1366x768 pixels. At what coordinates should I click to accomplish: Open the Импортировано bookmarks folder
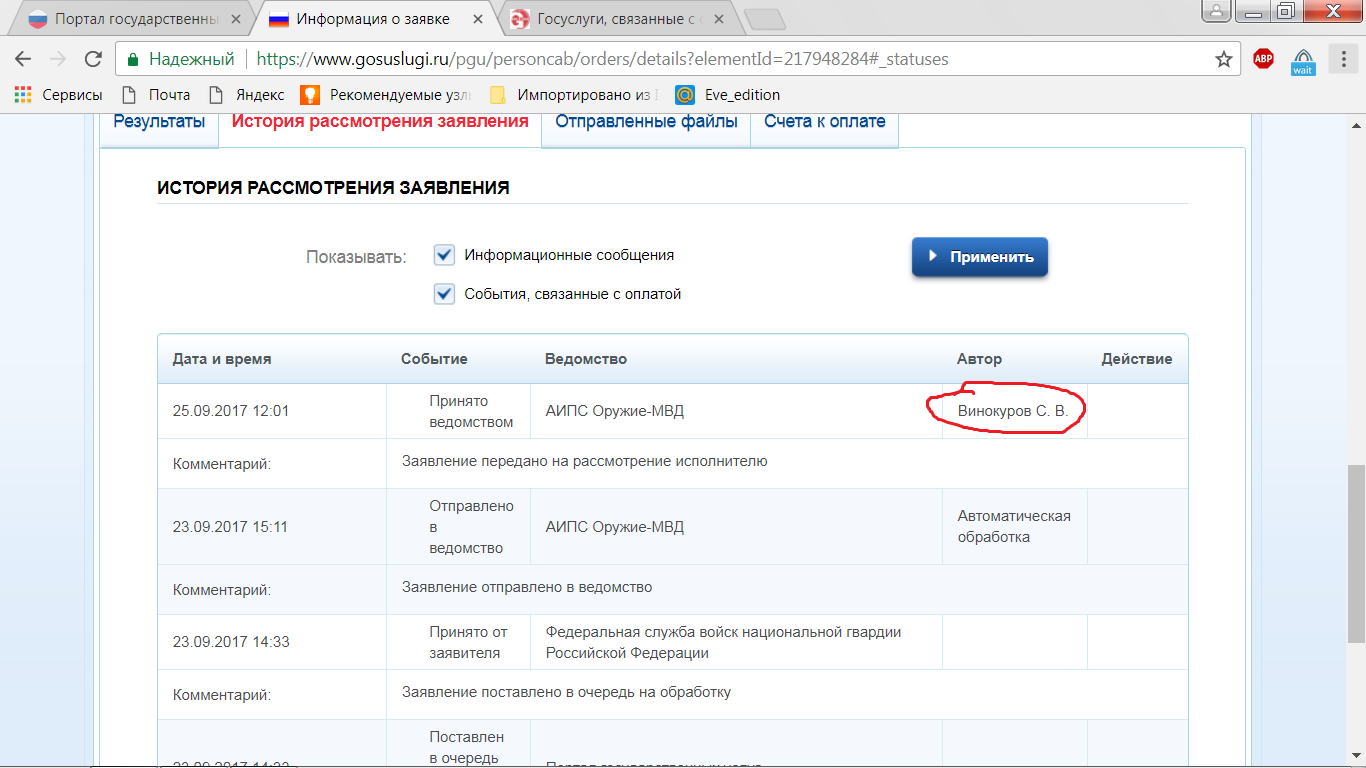(574, 95)
